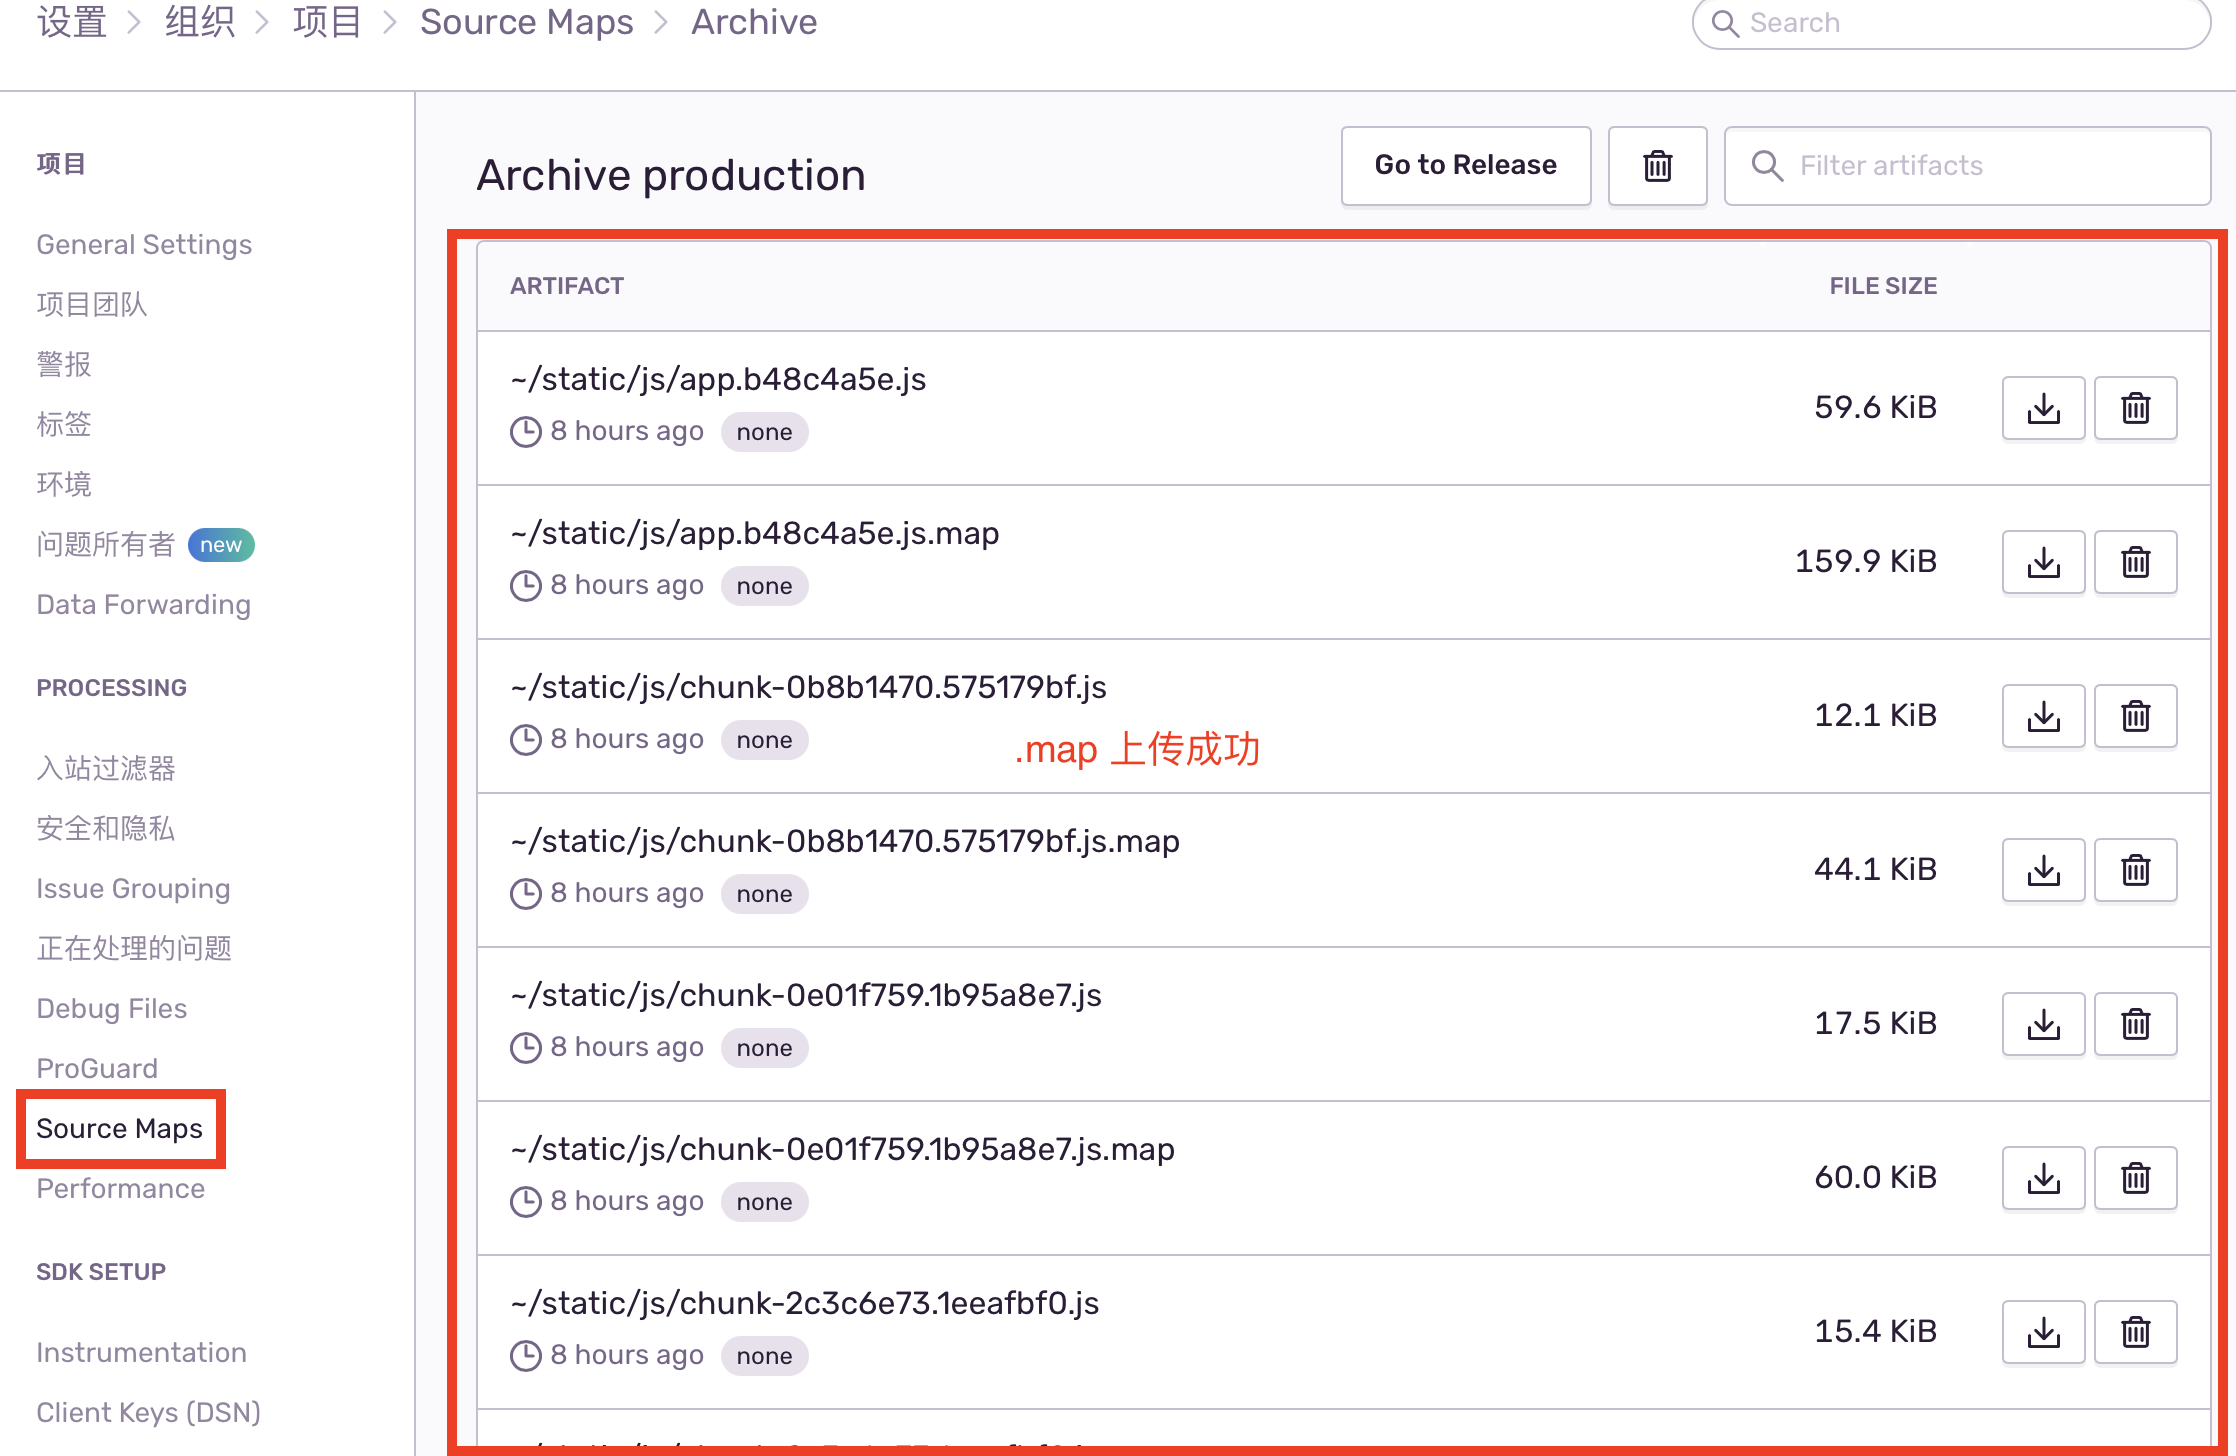Go to Debug Files settings
Screen dimensions: 2236x1456
(x=112, y=1008)
